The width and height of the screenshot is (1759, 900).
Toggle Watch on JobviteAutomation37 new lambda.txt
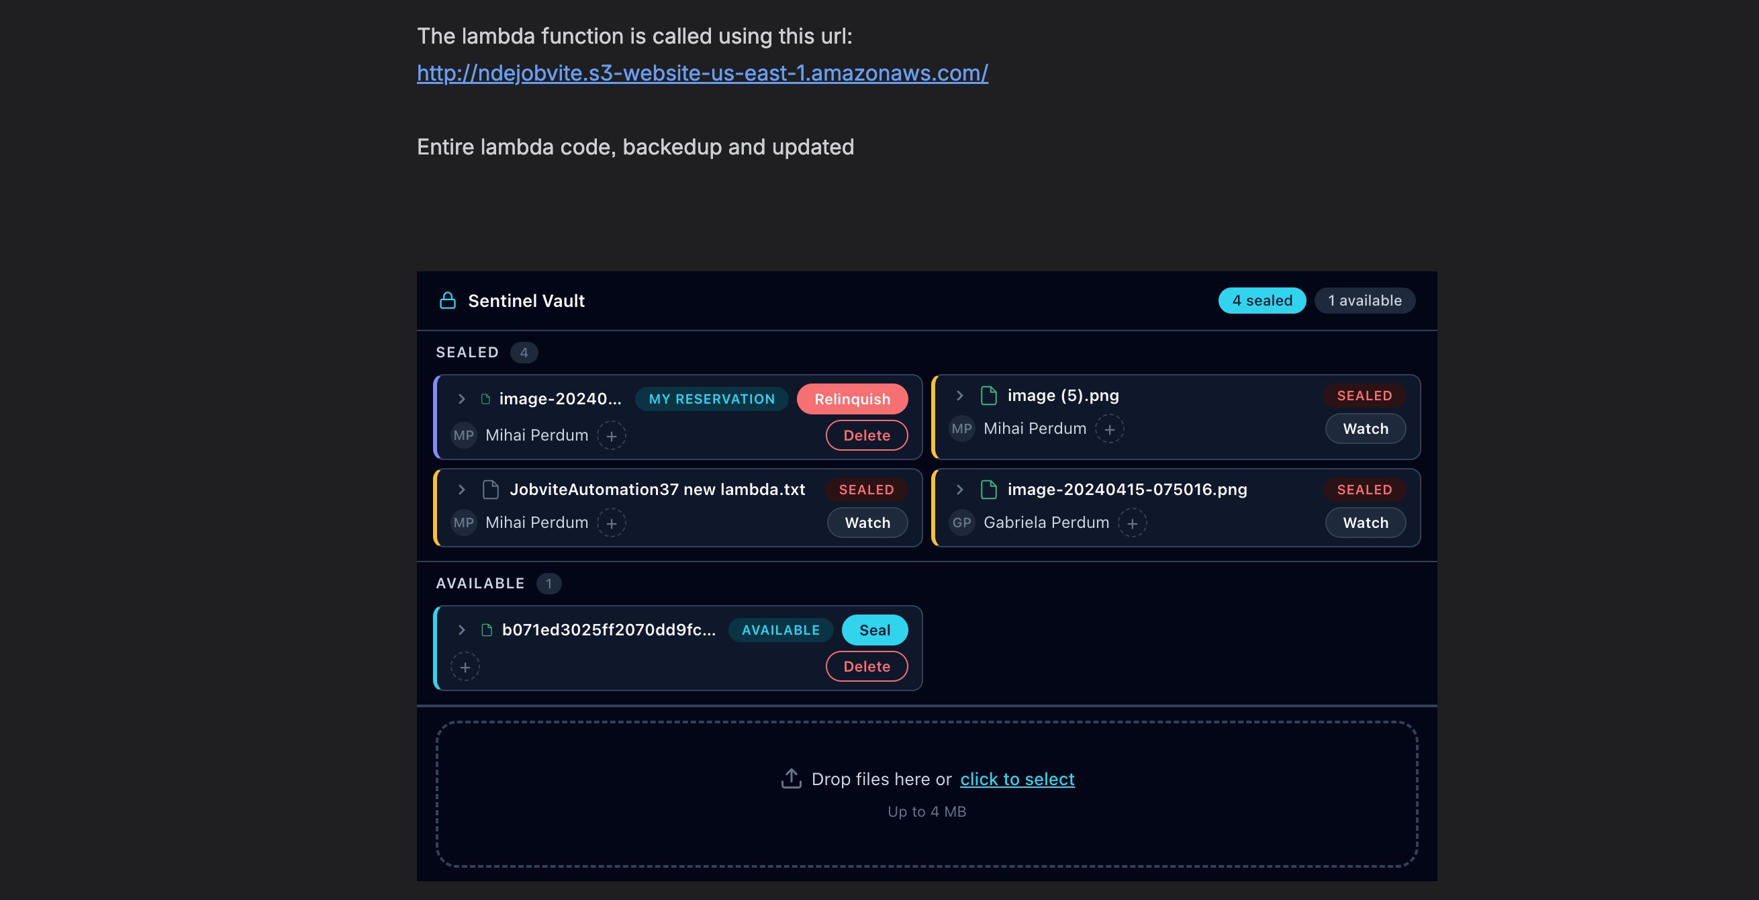tap(866, 522)
